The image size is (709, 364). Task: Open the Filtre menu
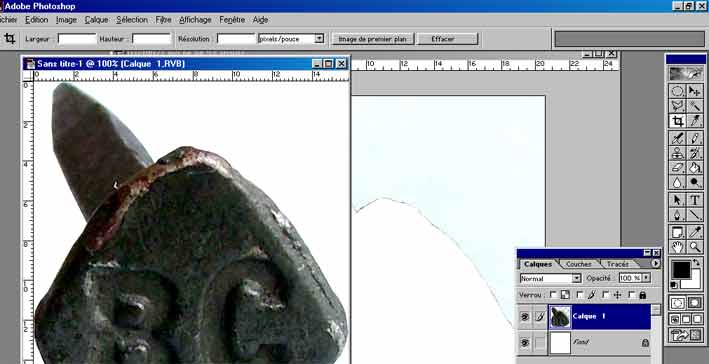pos(163,20)
